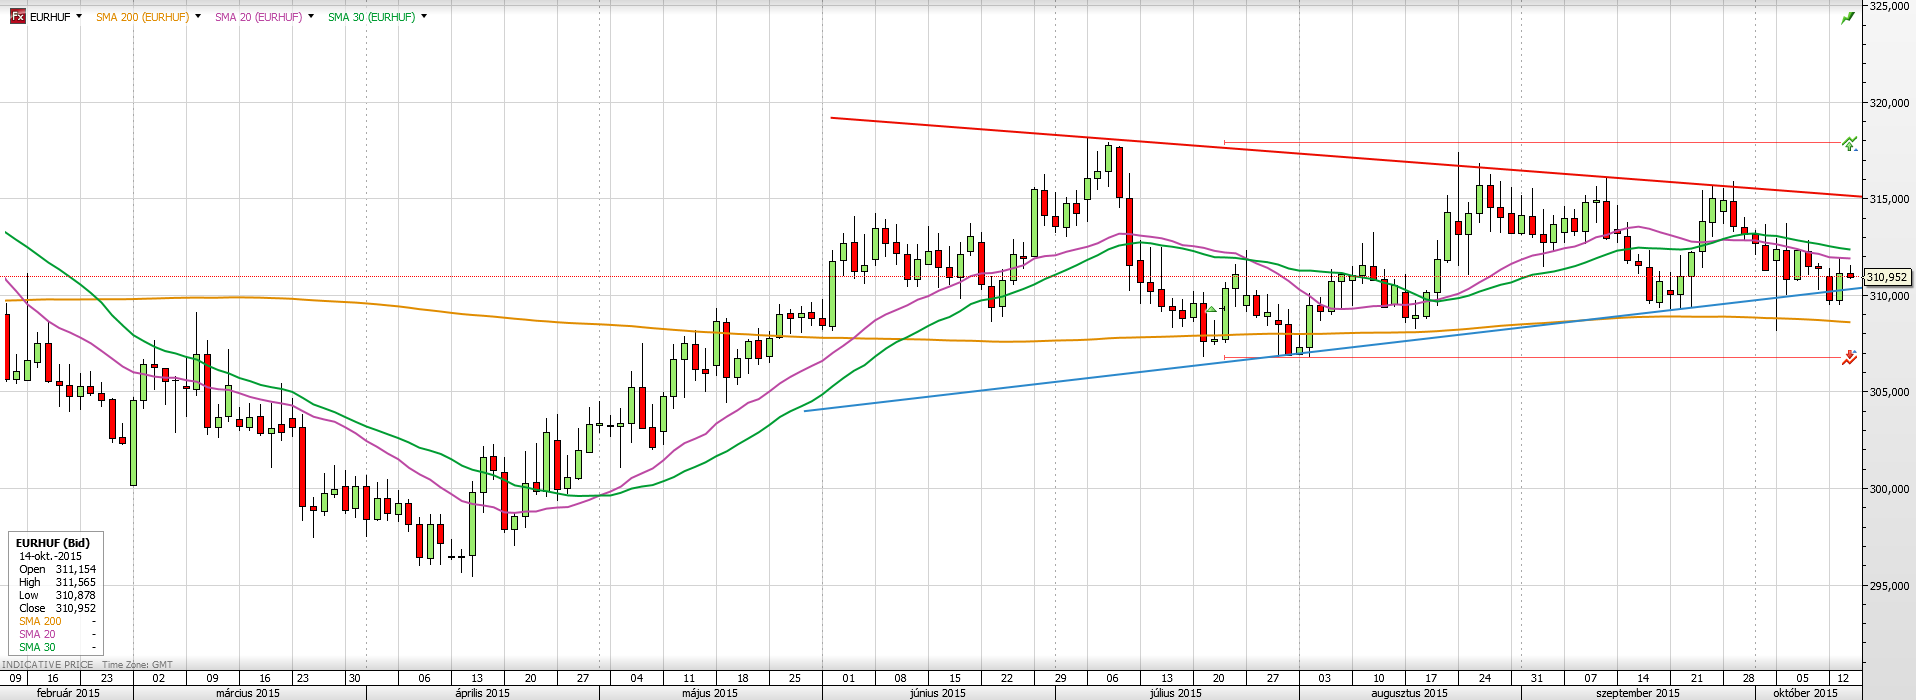Screen dimensions: 1916x700
Task: Click the április 2015 month label
Action: pyautogui.click(x=482, y=693)
